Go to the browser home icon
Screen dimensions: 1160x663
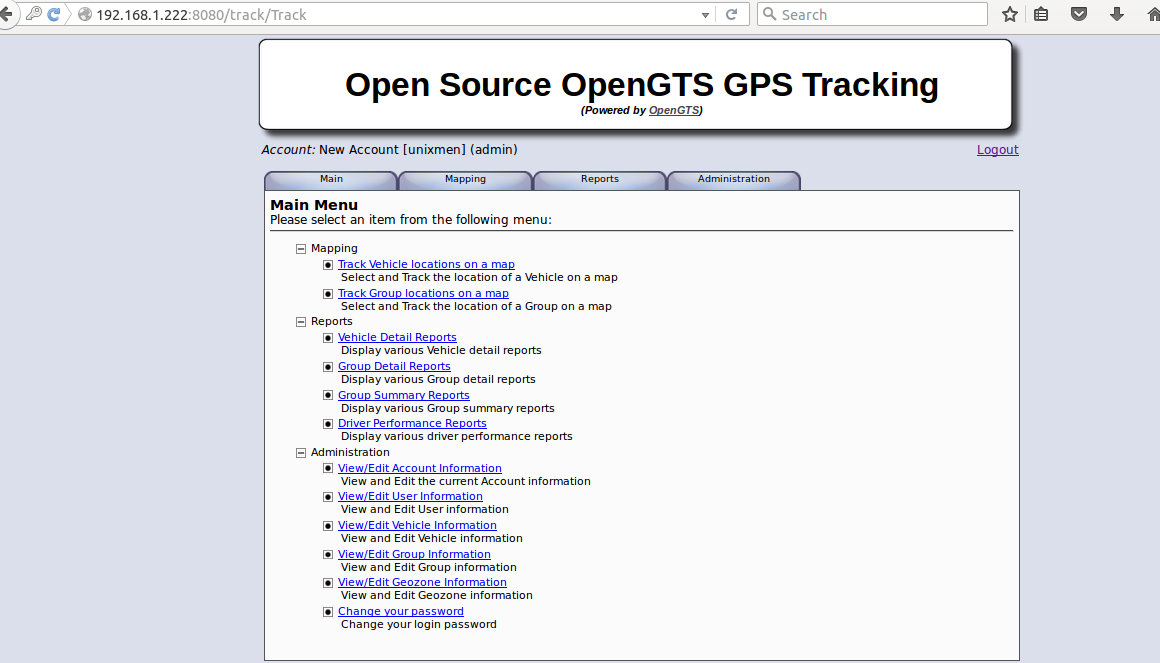pyautogui.click(x=1153, y=14)
